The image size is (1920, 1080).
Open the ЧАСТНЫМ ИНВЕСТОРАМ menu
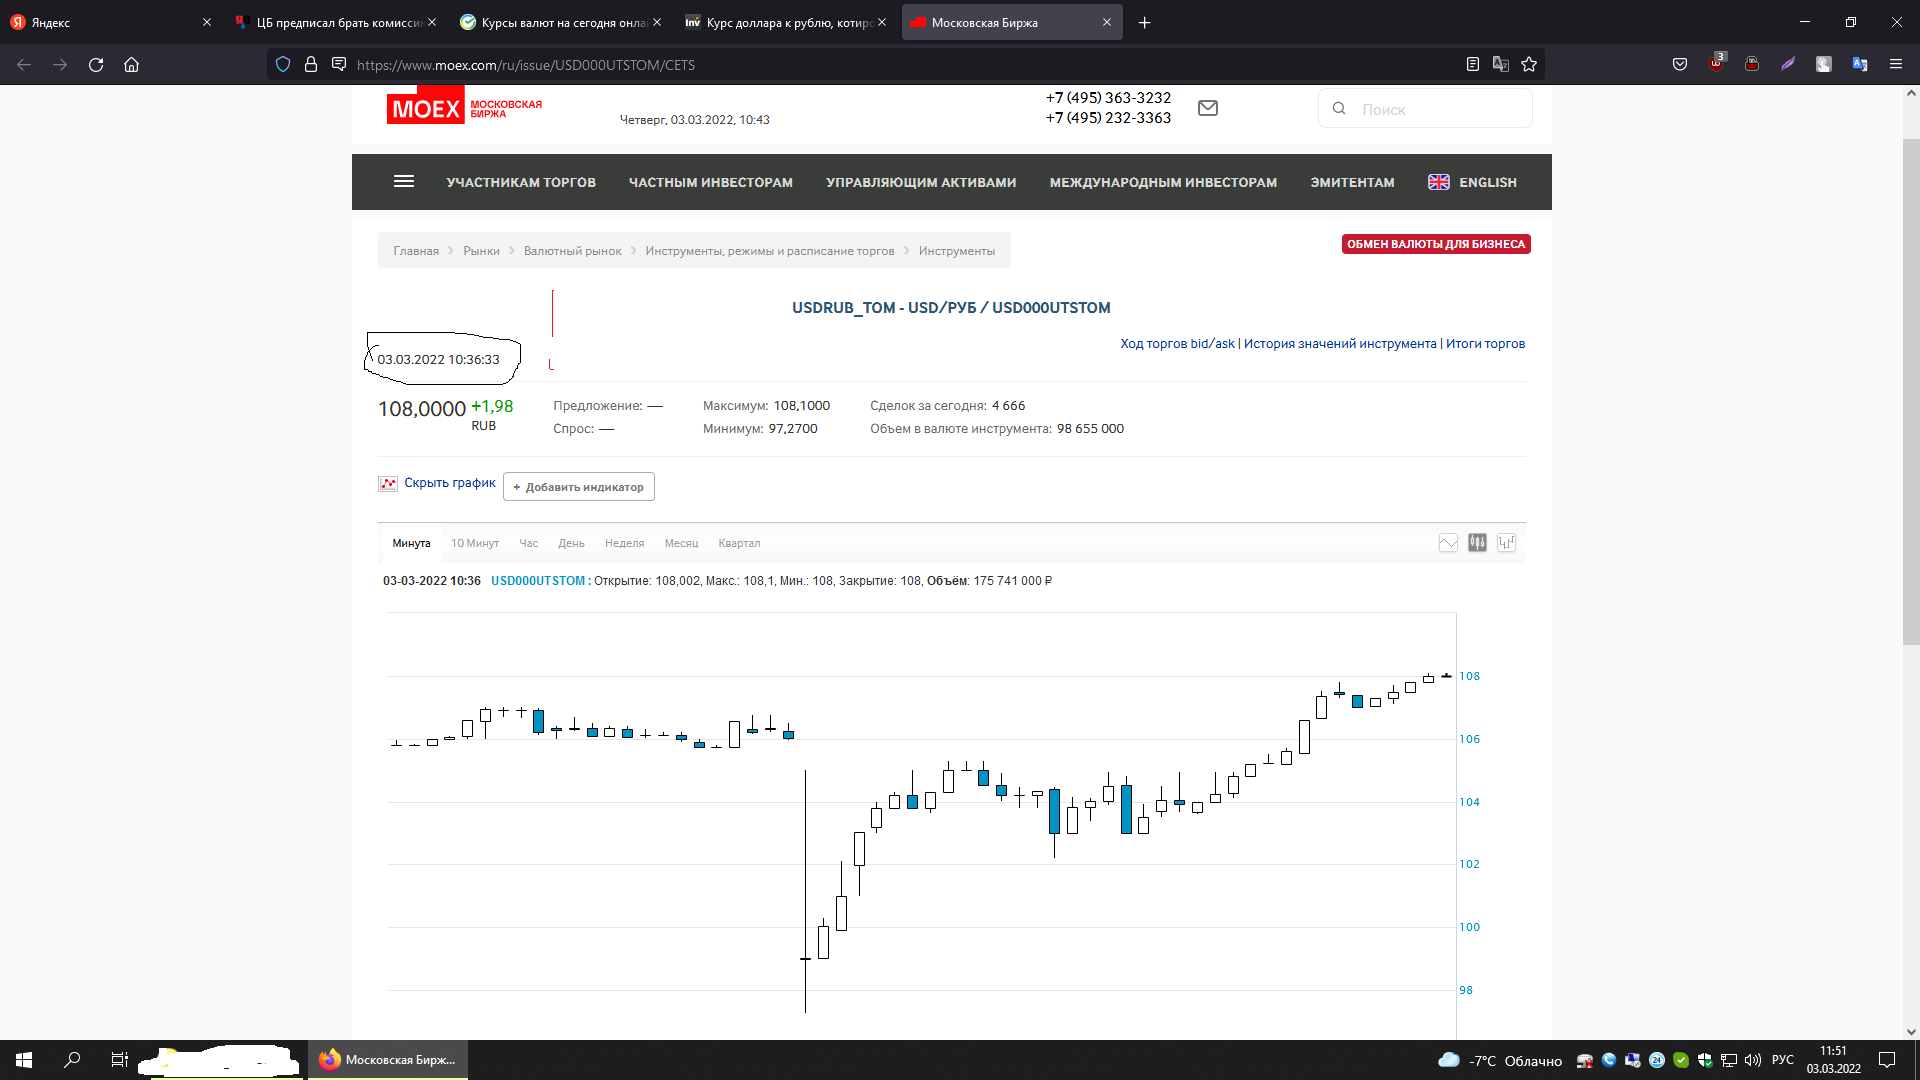(x=711, y=182)
